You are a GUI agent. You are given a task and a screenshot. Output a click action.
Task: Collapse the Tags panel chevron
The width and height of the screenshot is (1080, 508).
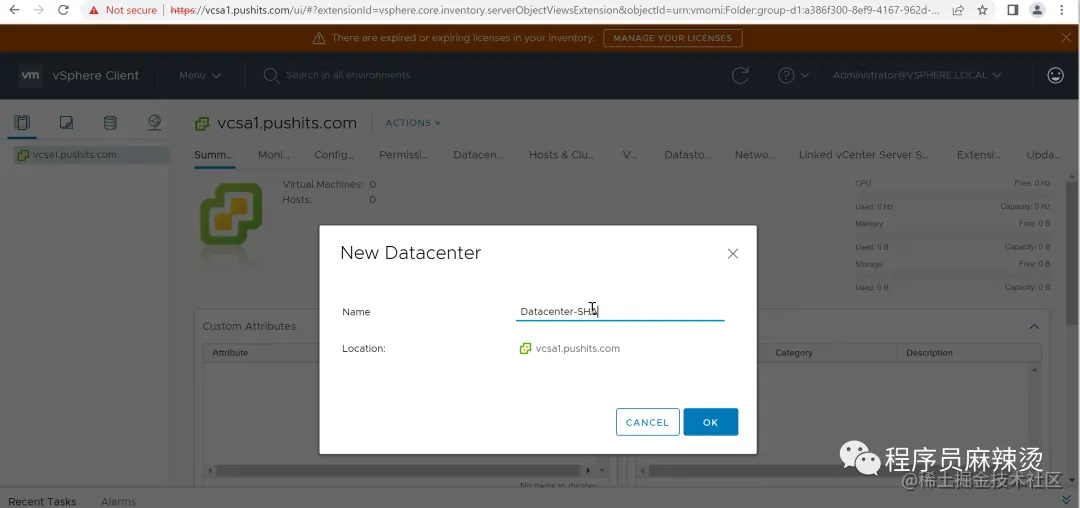(x=1034, y=326)
